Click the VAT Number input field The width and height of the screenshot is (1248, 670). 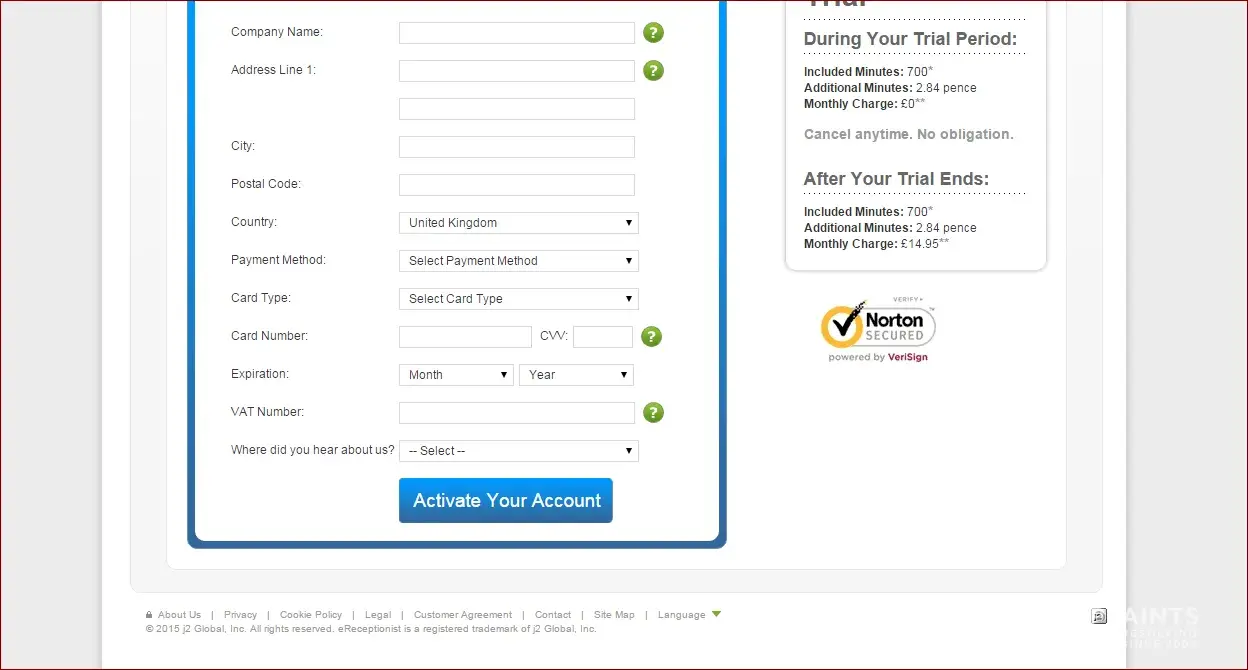[x=517, y=413]
